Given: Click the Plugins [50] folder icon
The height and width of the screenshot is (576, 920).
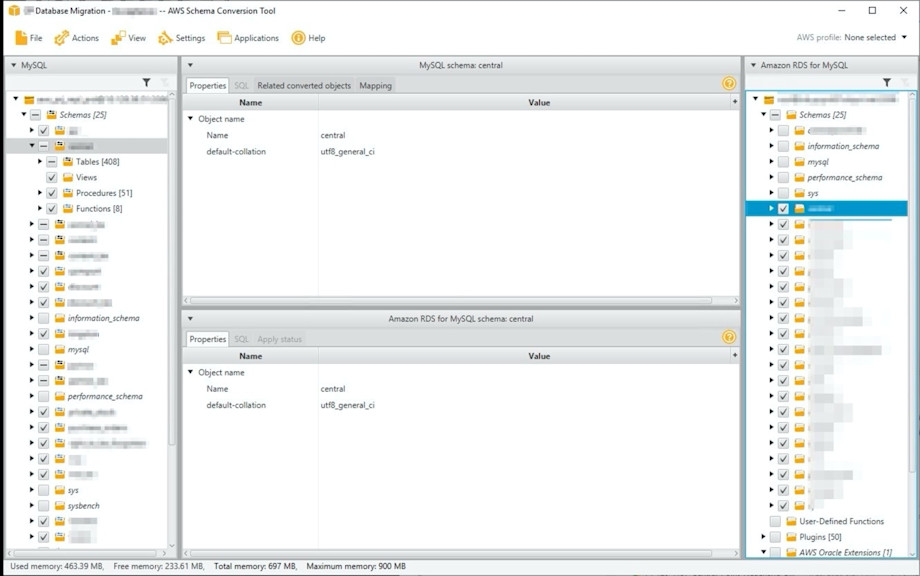Looking at the screenshot, I should pos(791,537).
